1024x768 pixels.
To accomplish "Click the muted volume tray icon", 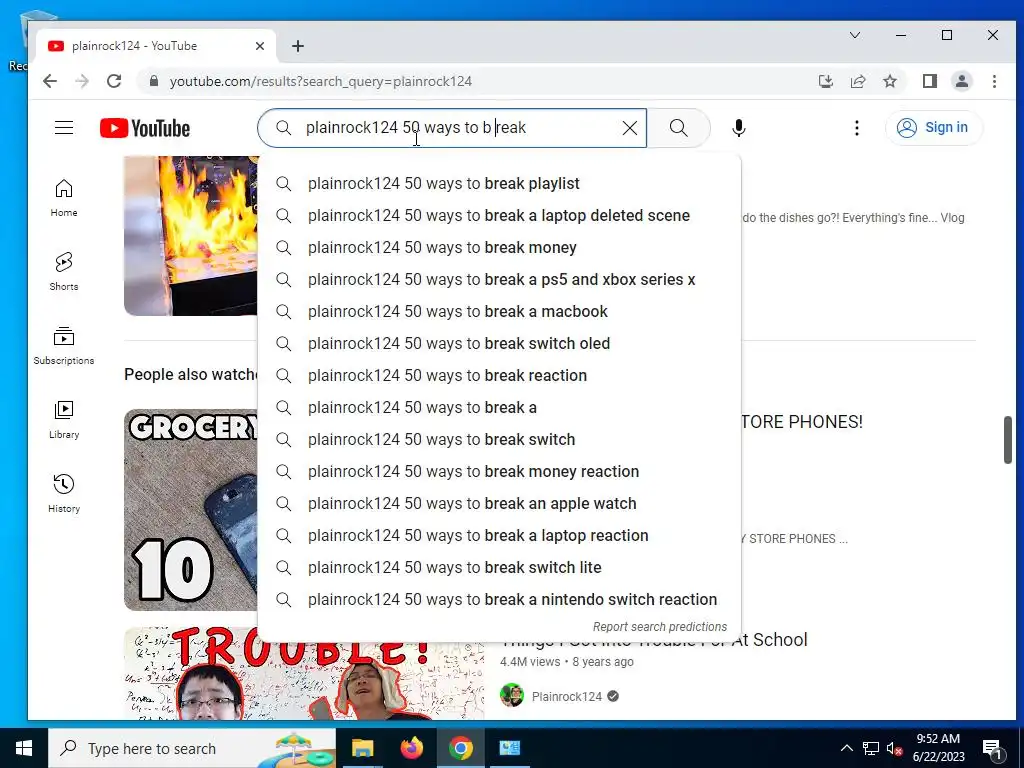I will [895, 748].
